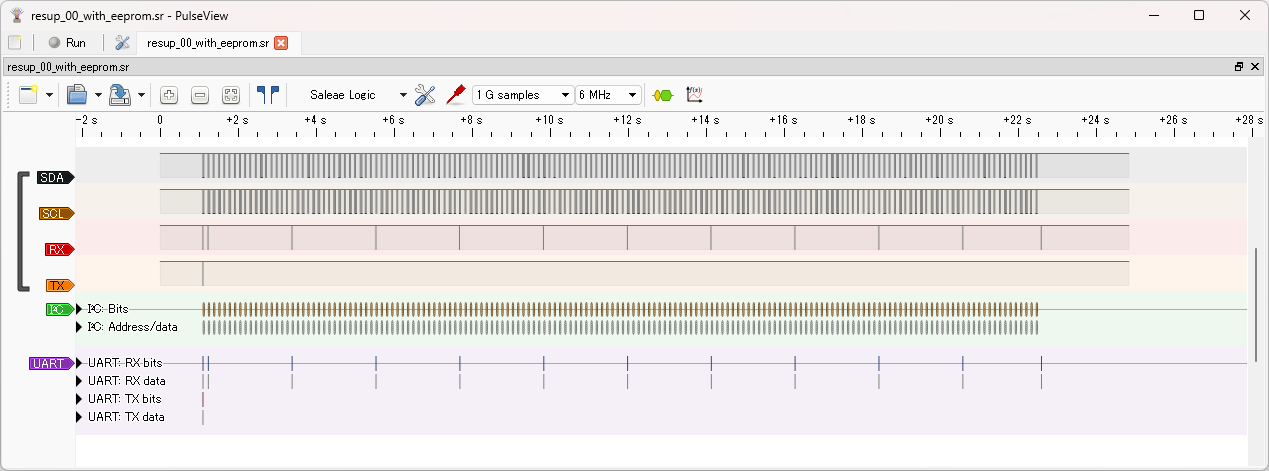1269x471 pixels.
Task: Click the purple UART decoder label
Action: pyautogui.click(x=52, y=364)
